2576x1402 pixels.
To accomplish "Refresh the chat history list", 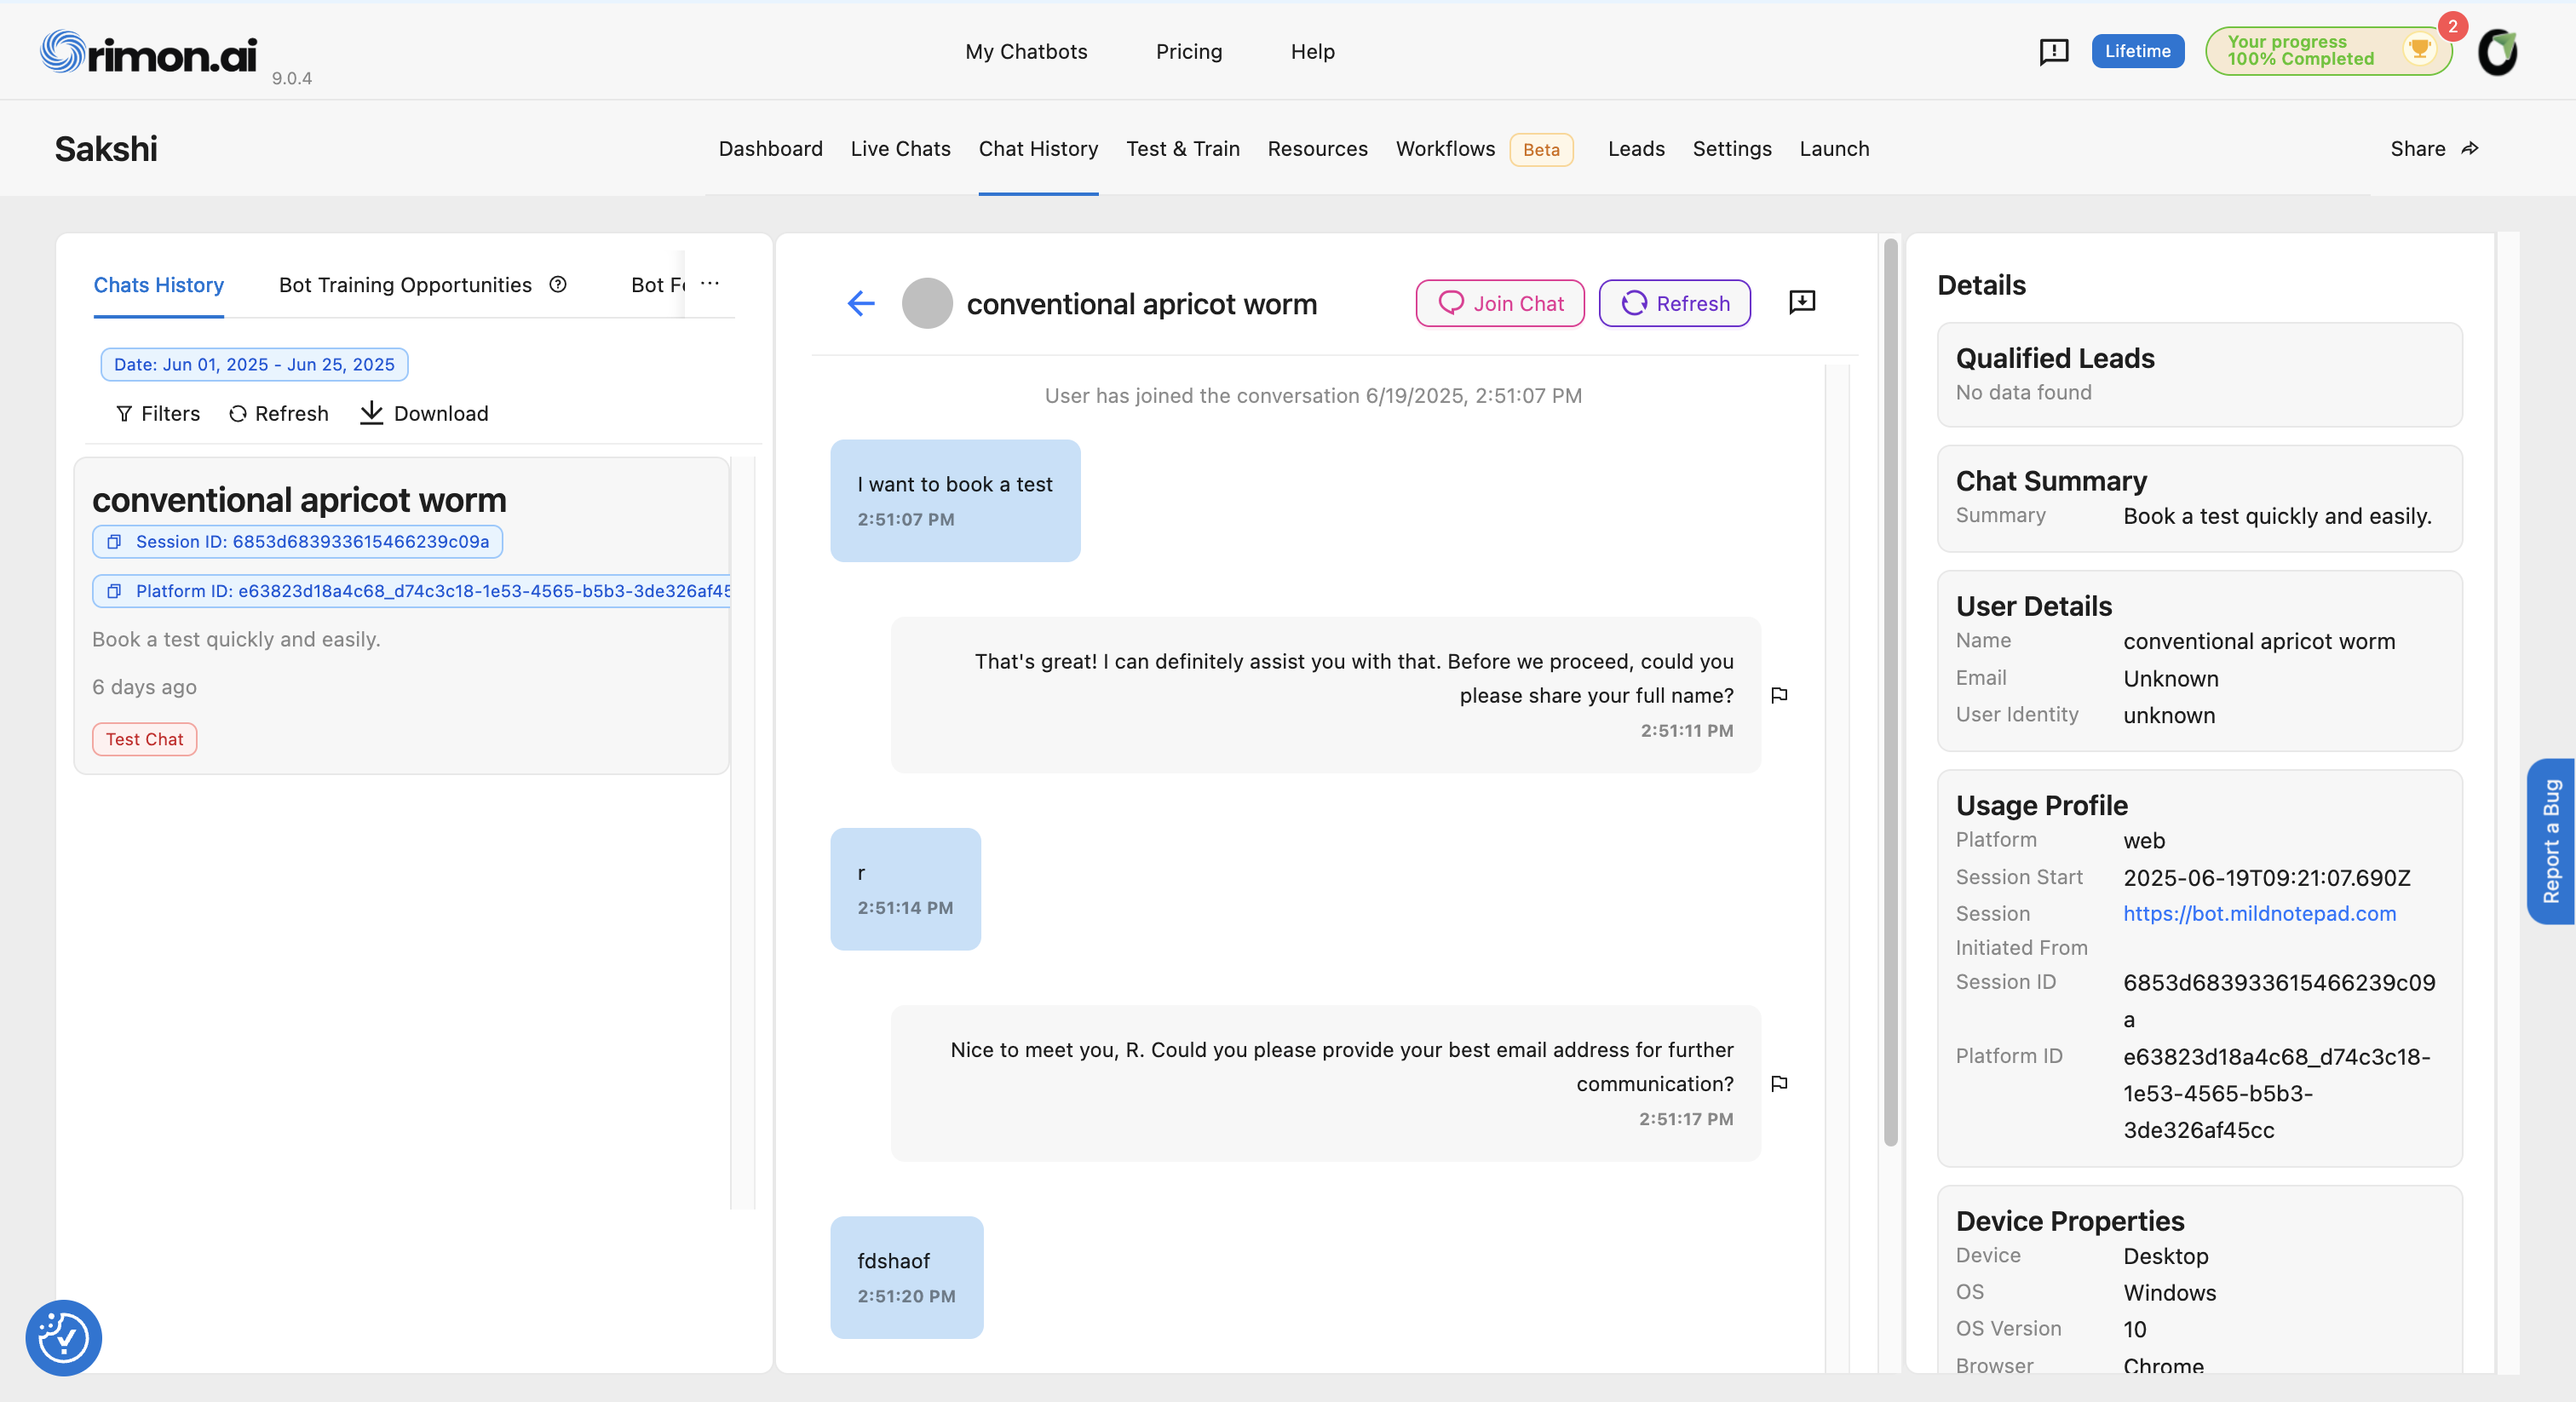I will tap(279, 414).
